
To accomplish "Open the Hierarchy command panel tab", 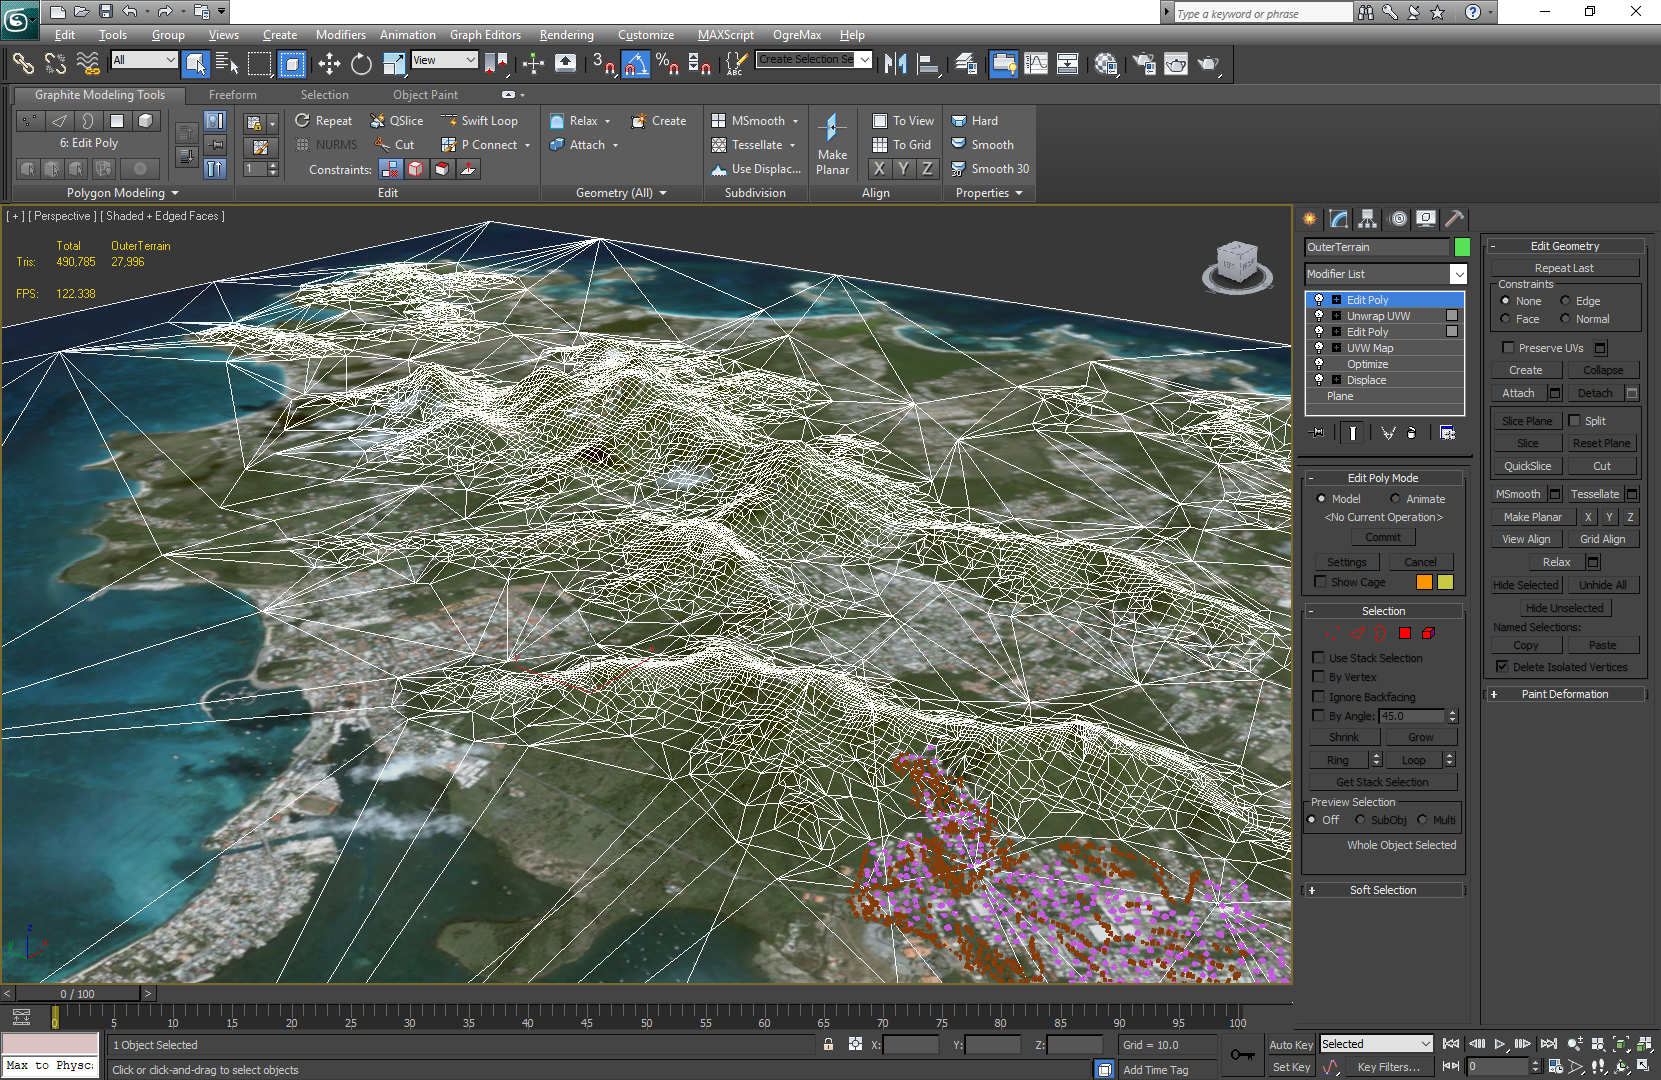I will point(1367,219).
